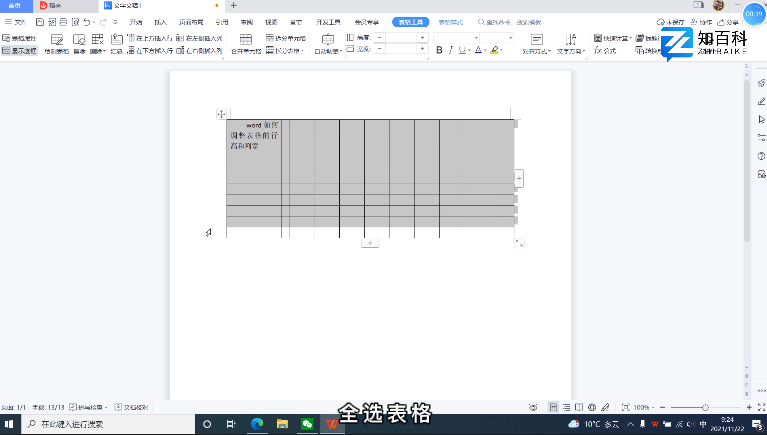This screenshot has width=767, height=435.
Task: Click the table resize handle at corner
Action: (x=519, y=243)
